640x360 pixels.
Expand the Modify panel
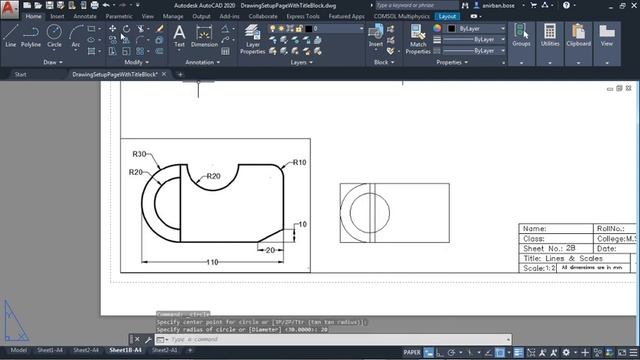pyautogui.click(x=137, y=62)
